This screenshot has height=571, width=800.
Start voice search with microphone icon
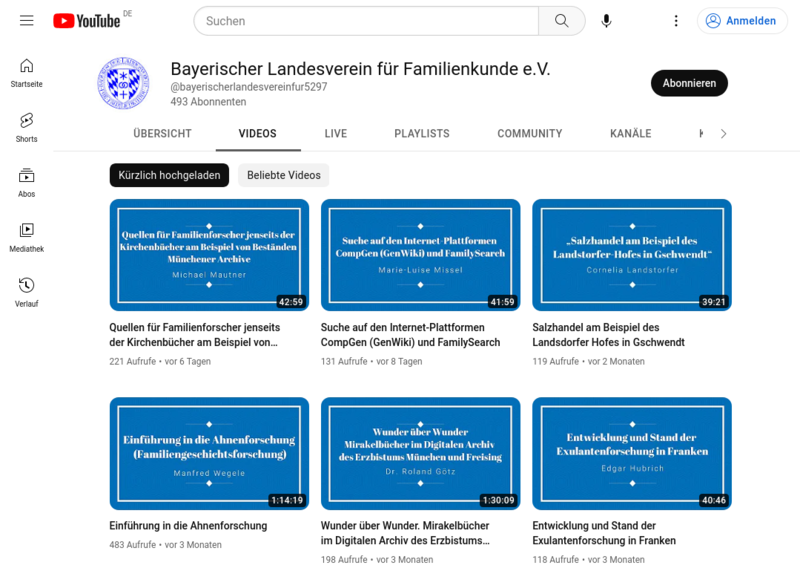tap(606, 21)
